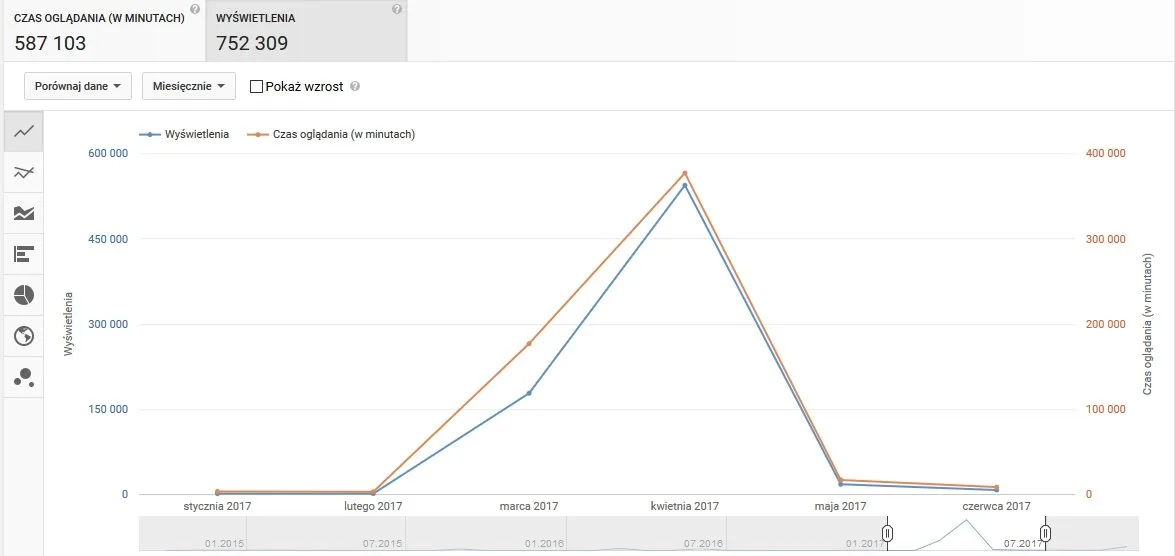Click the 752 309 views total

tap(252, 43)
